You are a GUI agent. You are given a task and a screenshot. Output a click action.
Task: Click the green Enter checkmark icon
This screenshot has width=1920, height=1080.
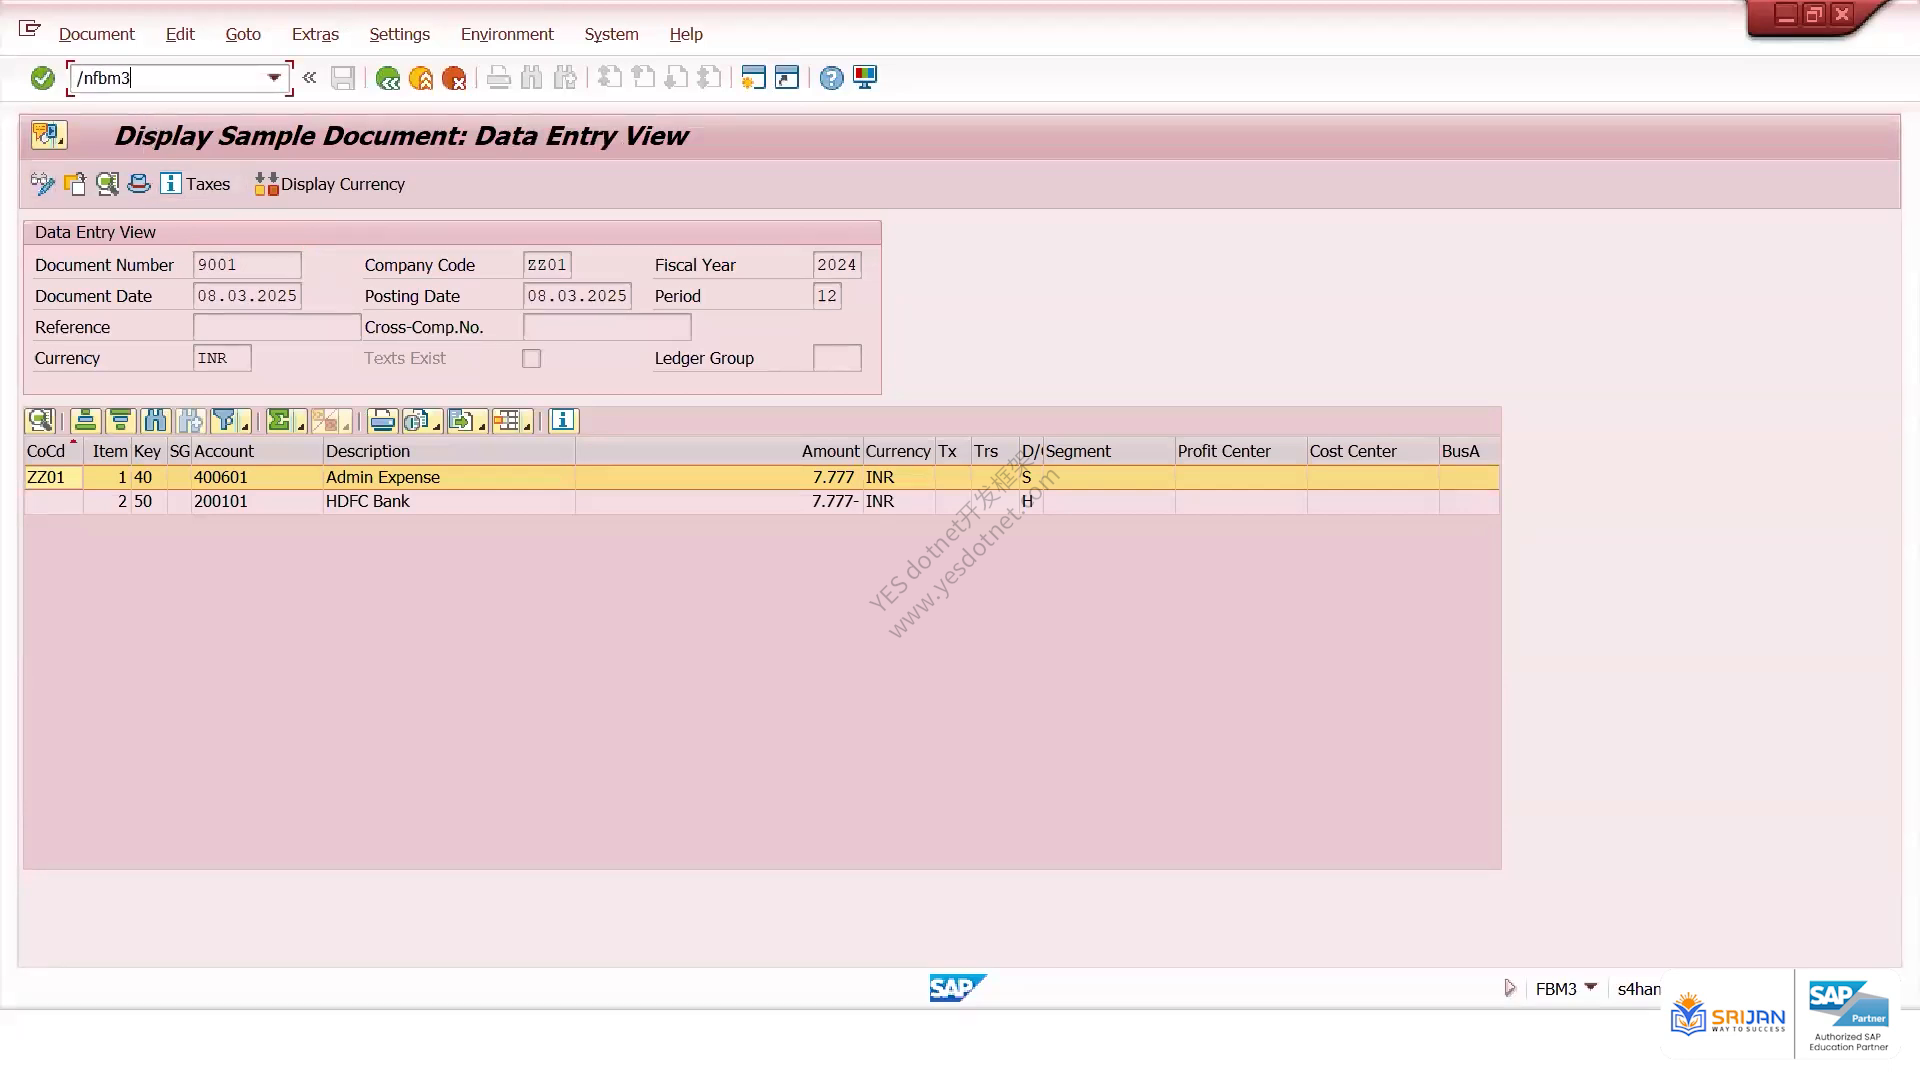42,78
